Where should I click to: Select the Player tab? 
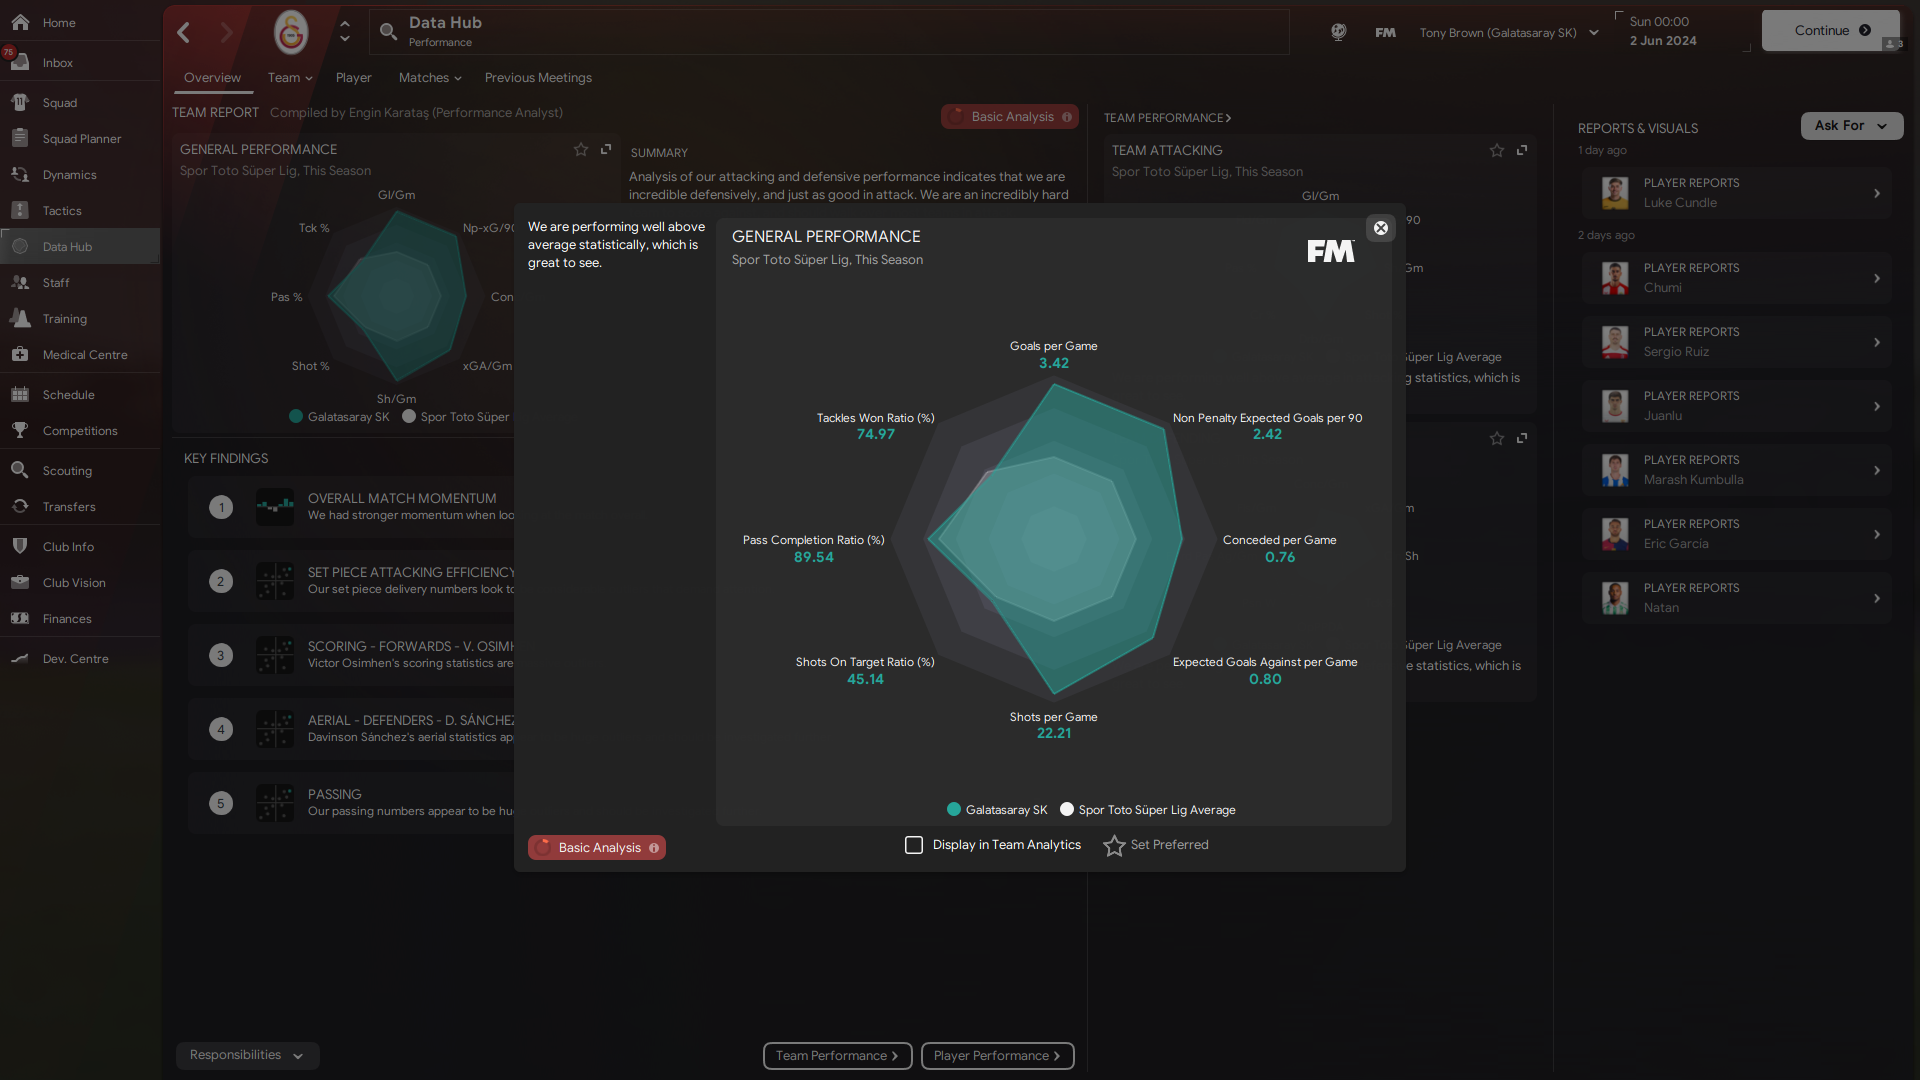(x=353, y=78)
